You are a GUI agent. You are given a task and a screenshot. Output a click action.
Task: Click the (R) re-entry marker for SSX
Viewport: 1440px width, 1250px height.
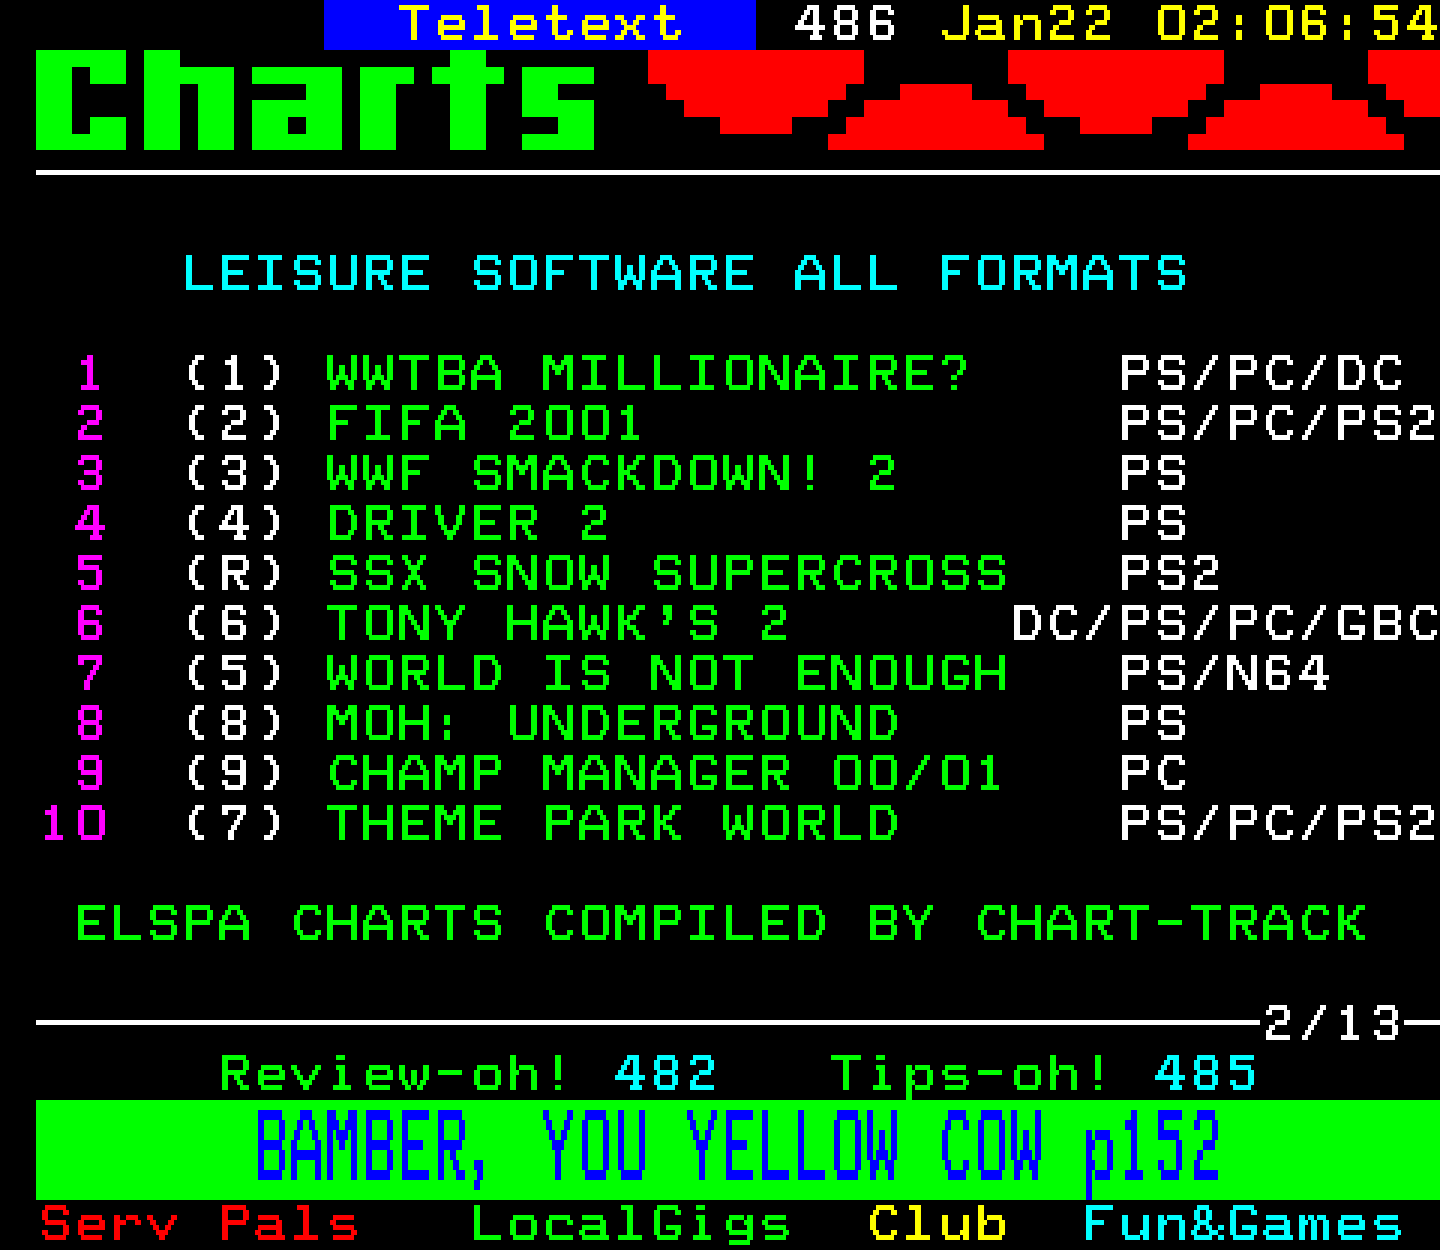pyautogui.click(x=235, y=573)
